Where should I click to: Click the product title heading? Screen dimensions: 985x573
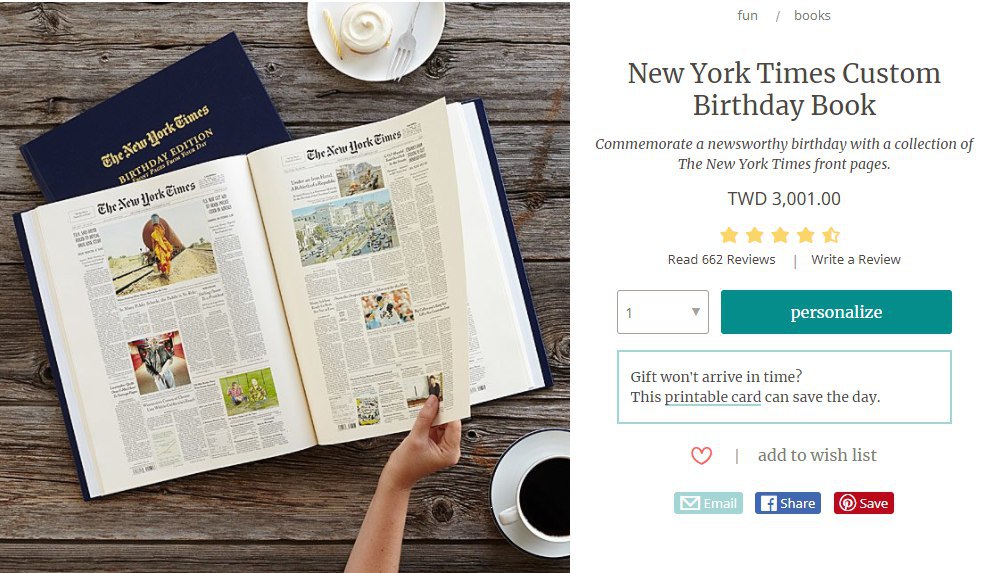tap(784, 89)
